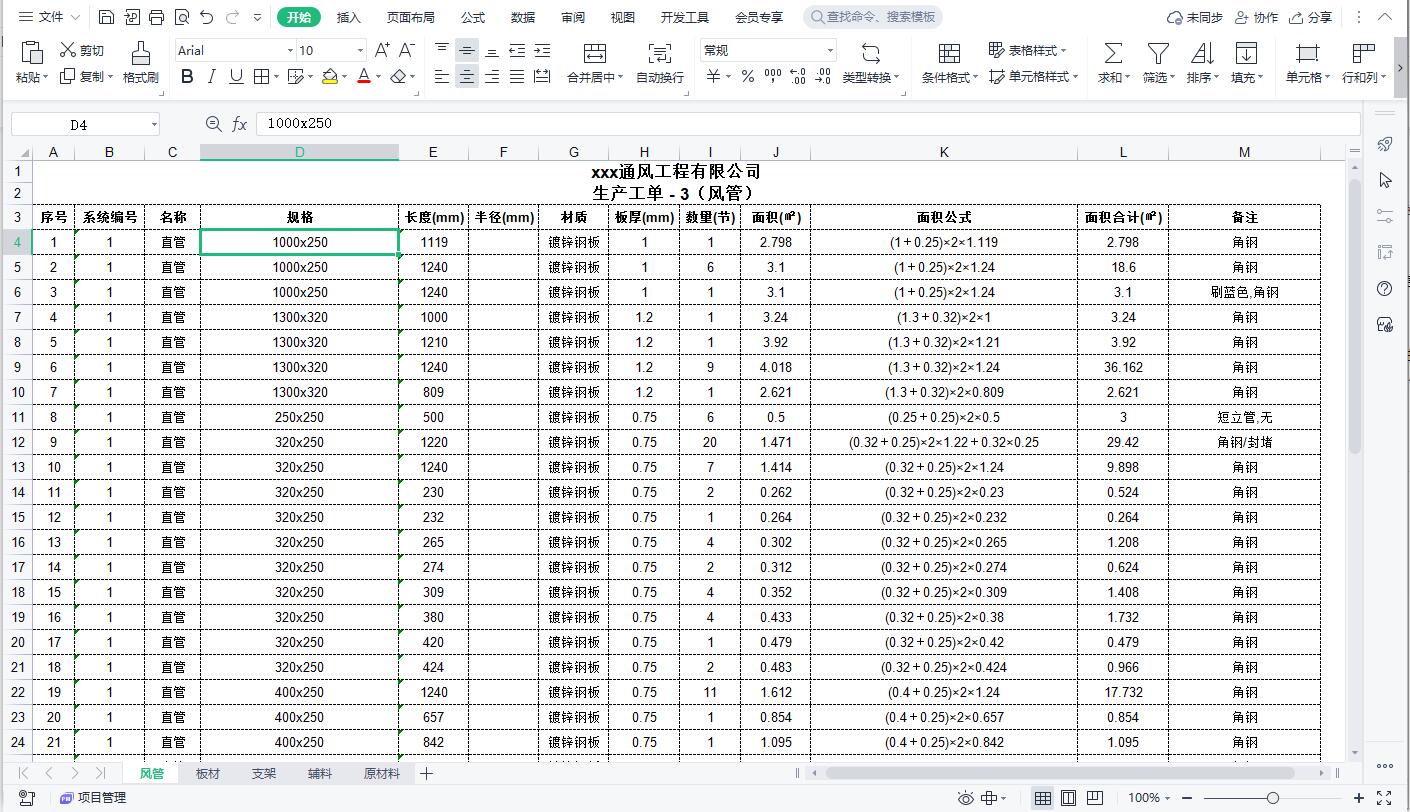This screenshot has width=1410, height=812.
Task: Switch to the 板材 sheet tab
Action: pyautogui.click(x=205, y=773)
